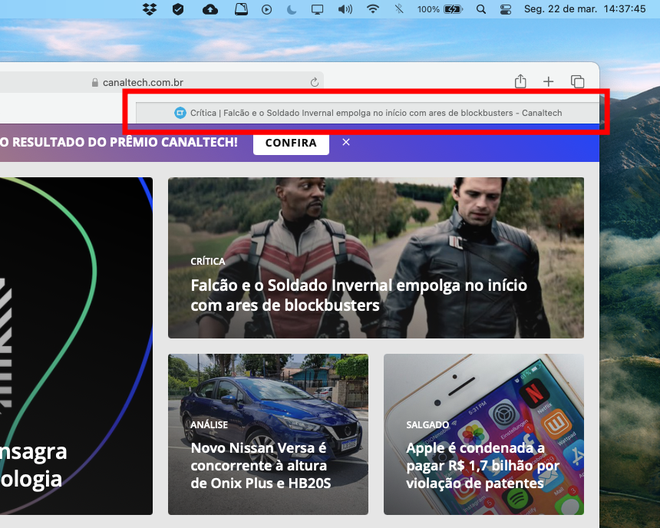Click the Bluetooth status icon
Image resolution: width=660 pixels, height=528 pixels.
399,9
